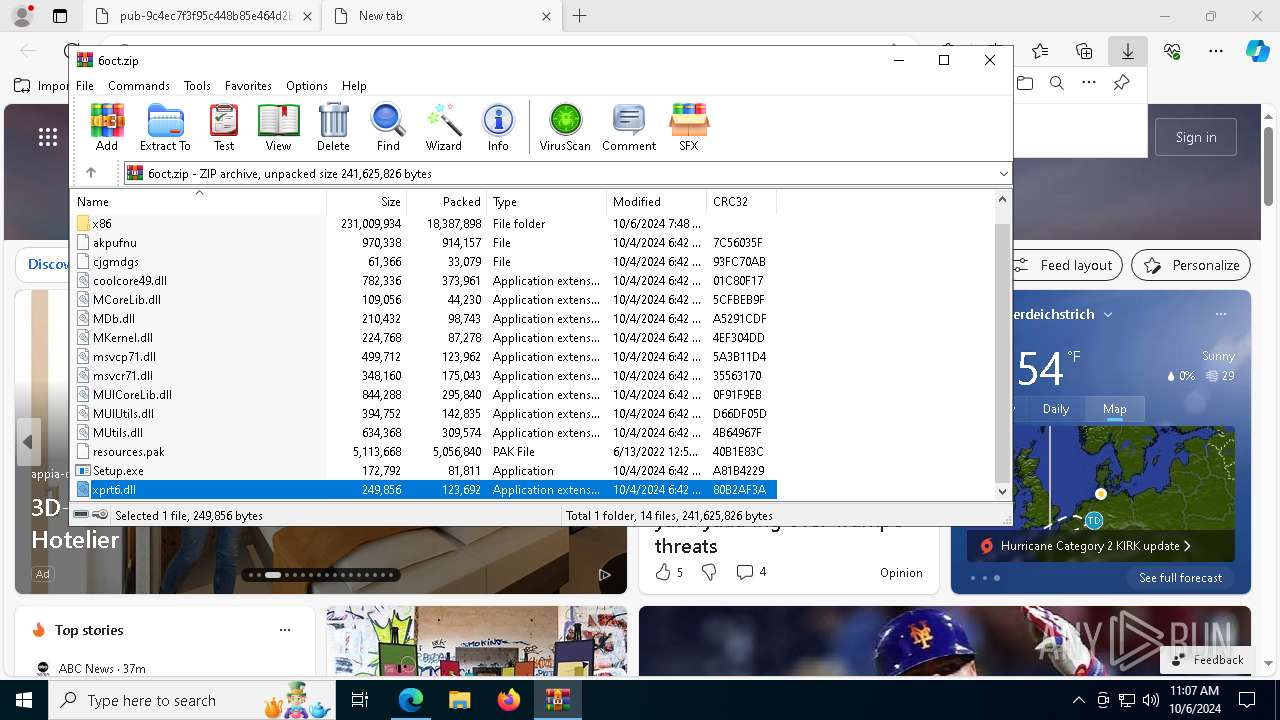Screen dimensions: 1280x720
Task: Open Firefox from the taskbar
Action: pyautogui.click(x=509, y=700)
